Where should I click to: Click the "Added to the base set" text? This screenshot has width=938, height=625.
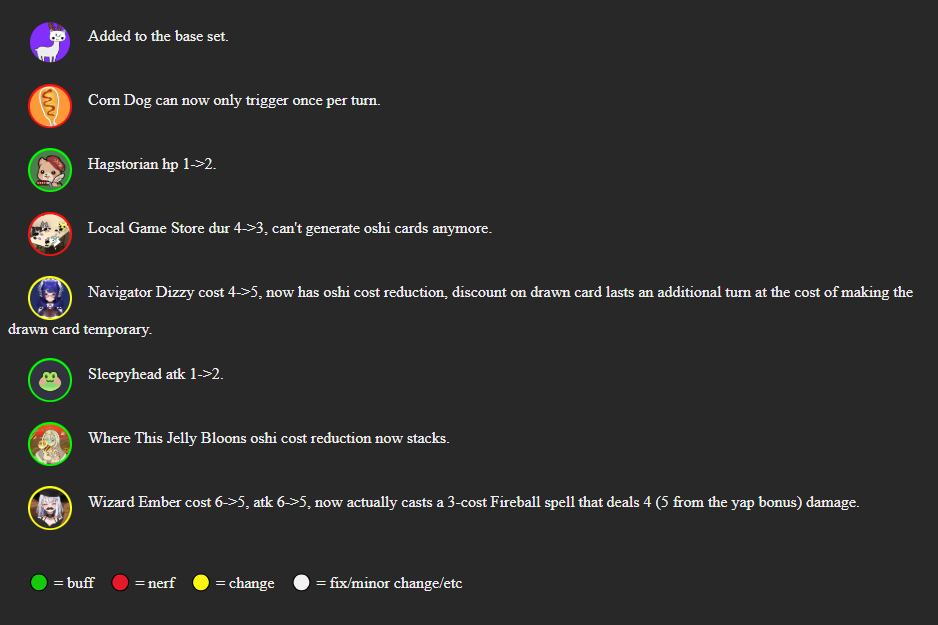click(158, 36)
